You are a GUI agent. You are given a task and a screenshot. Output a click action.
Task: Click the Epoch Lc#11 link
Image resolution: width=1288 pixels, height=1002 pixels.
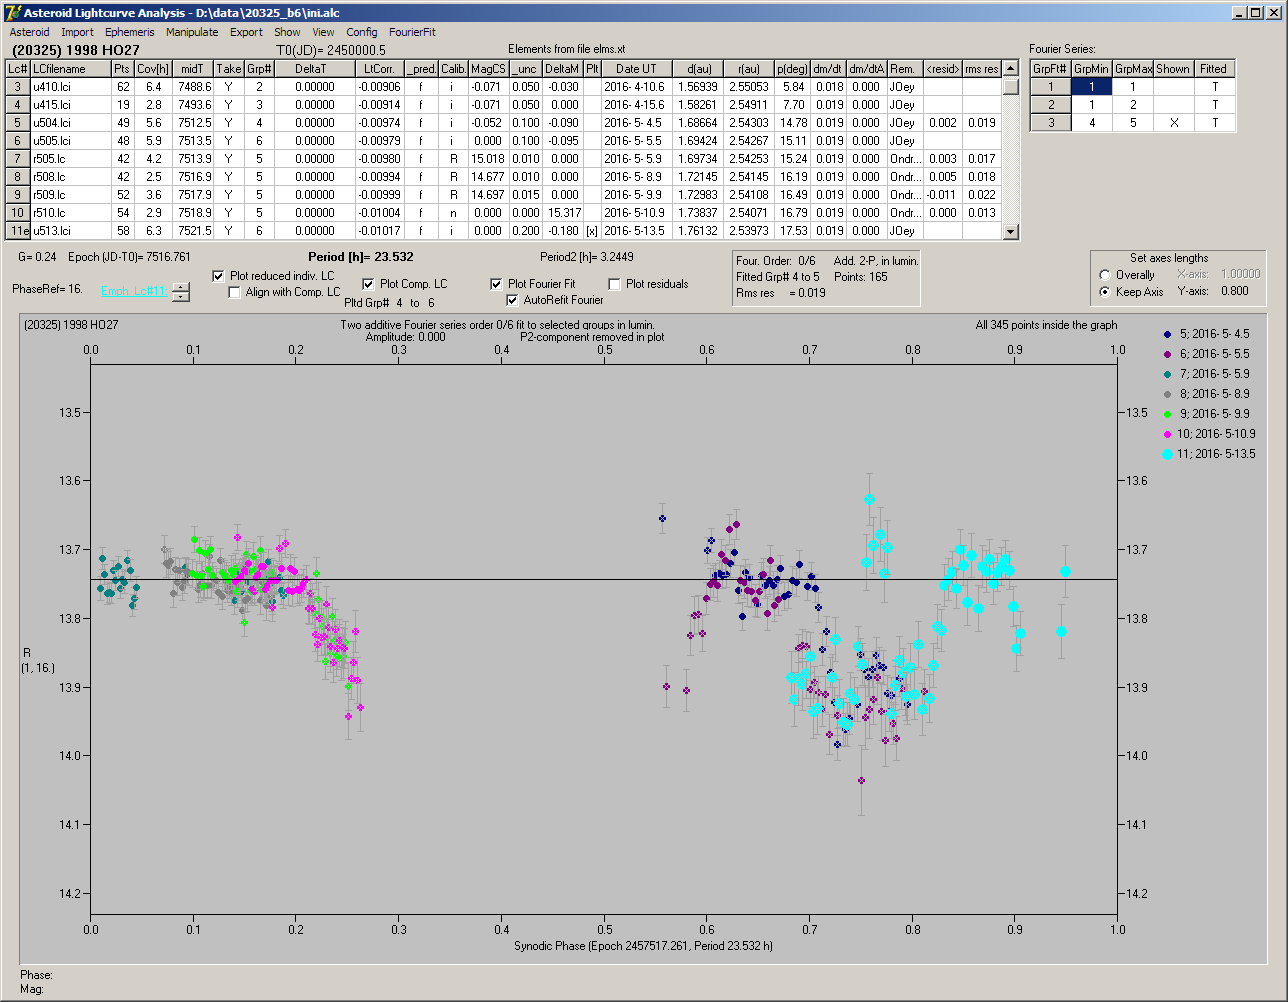tap(134, 291)
